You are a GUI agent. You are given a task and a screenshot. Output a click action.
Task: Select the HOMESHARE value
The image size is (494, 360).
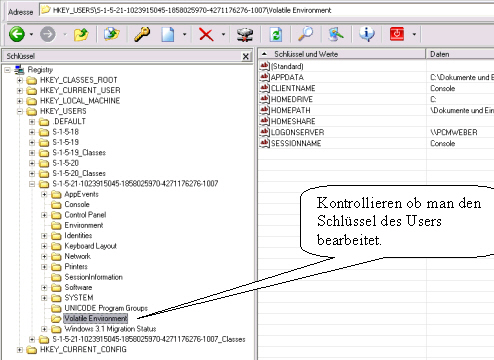point(293,121)
